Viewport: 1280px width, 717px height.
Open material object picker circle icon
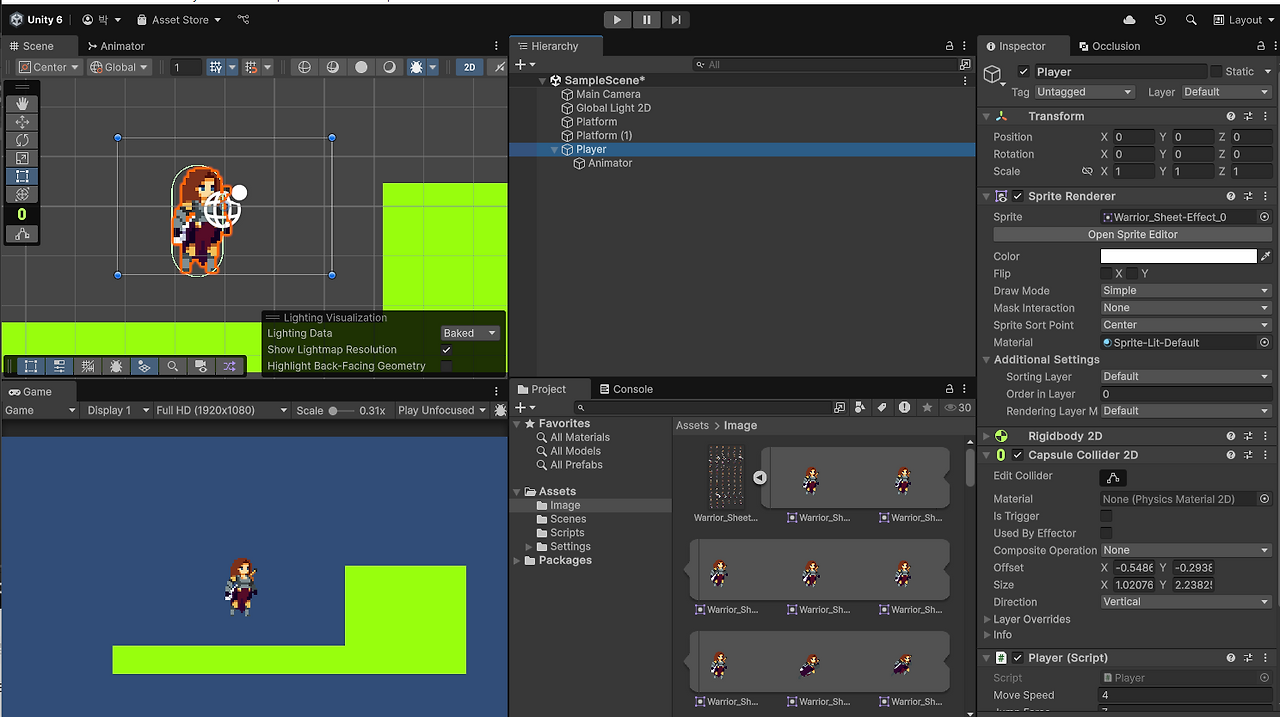pyautogui.click(x=1265, y=342)
